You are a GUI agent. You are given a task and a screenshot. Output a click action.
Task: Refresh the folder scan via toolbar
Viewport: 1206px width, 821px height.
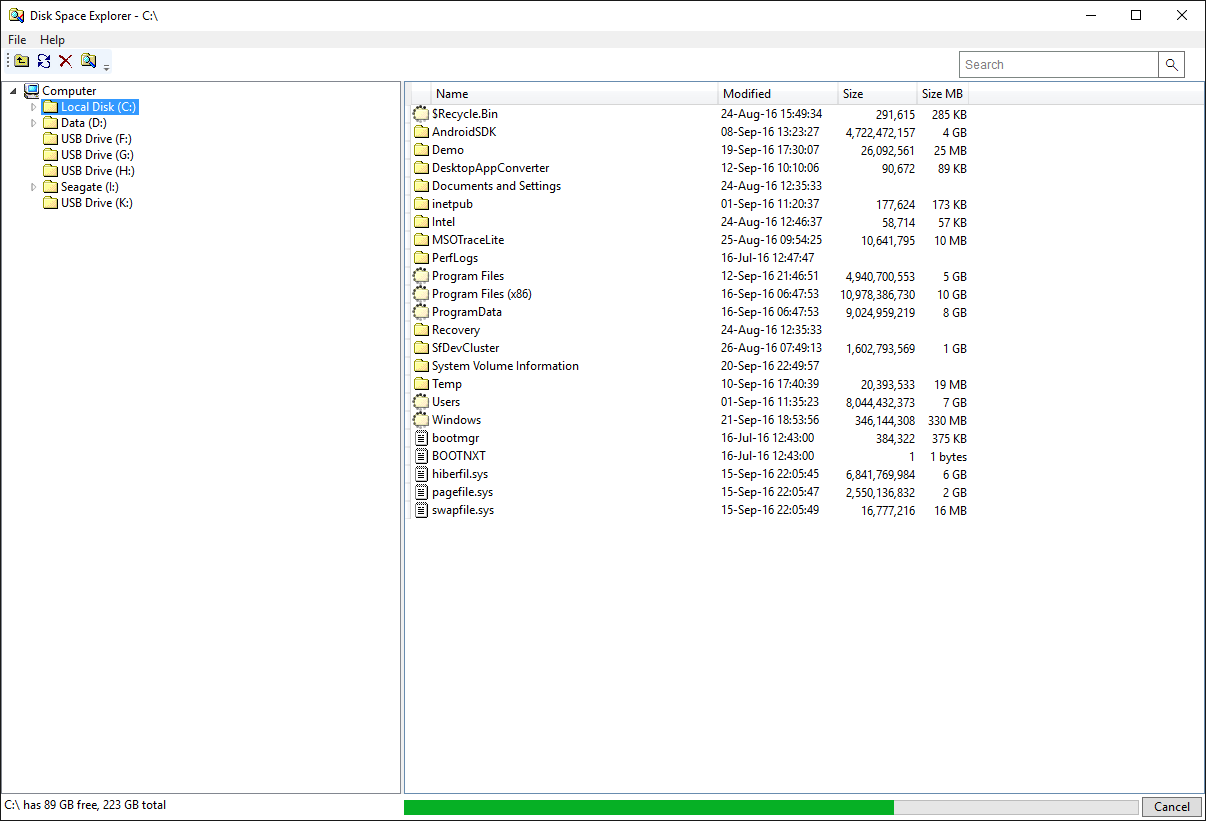44,62
